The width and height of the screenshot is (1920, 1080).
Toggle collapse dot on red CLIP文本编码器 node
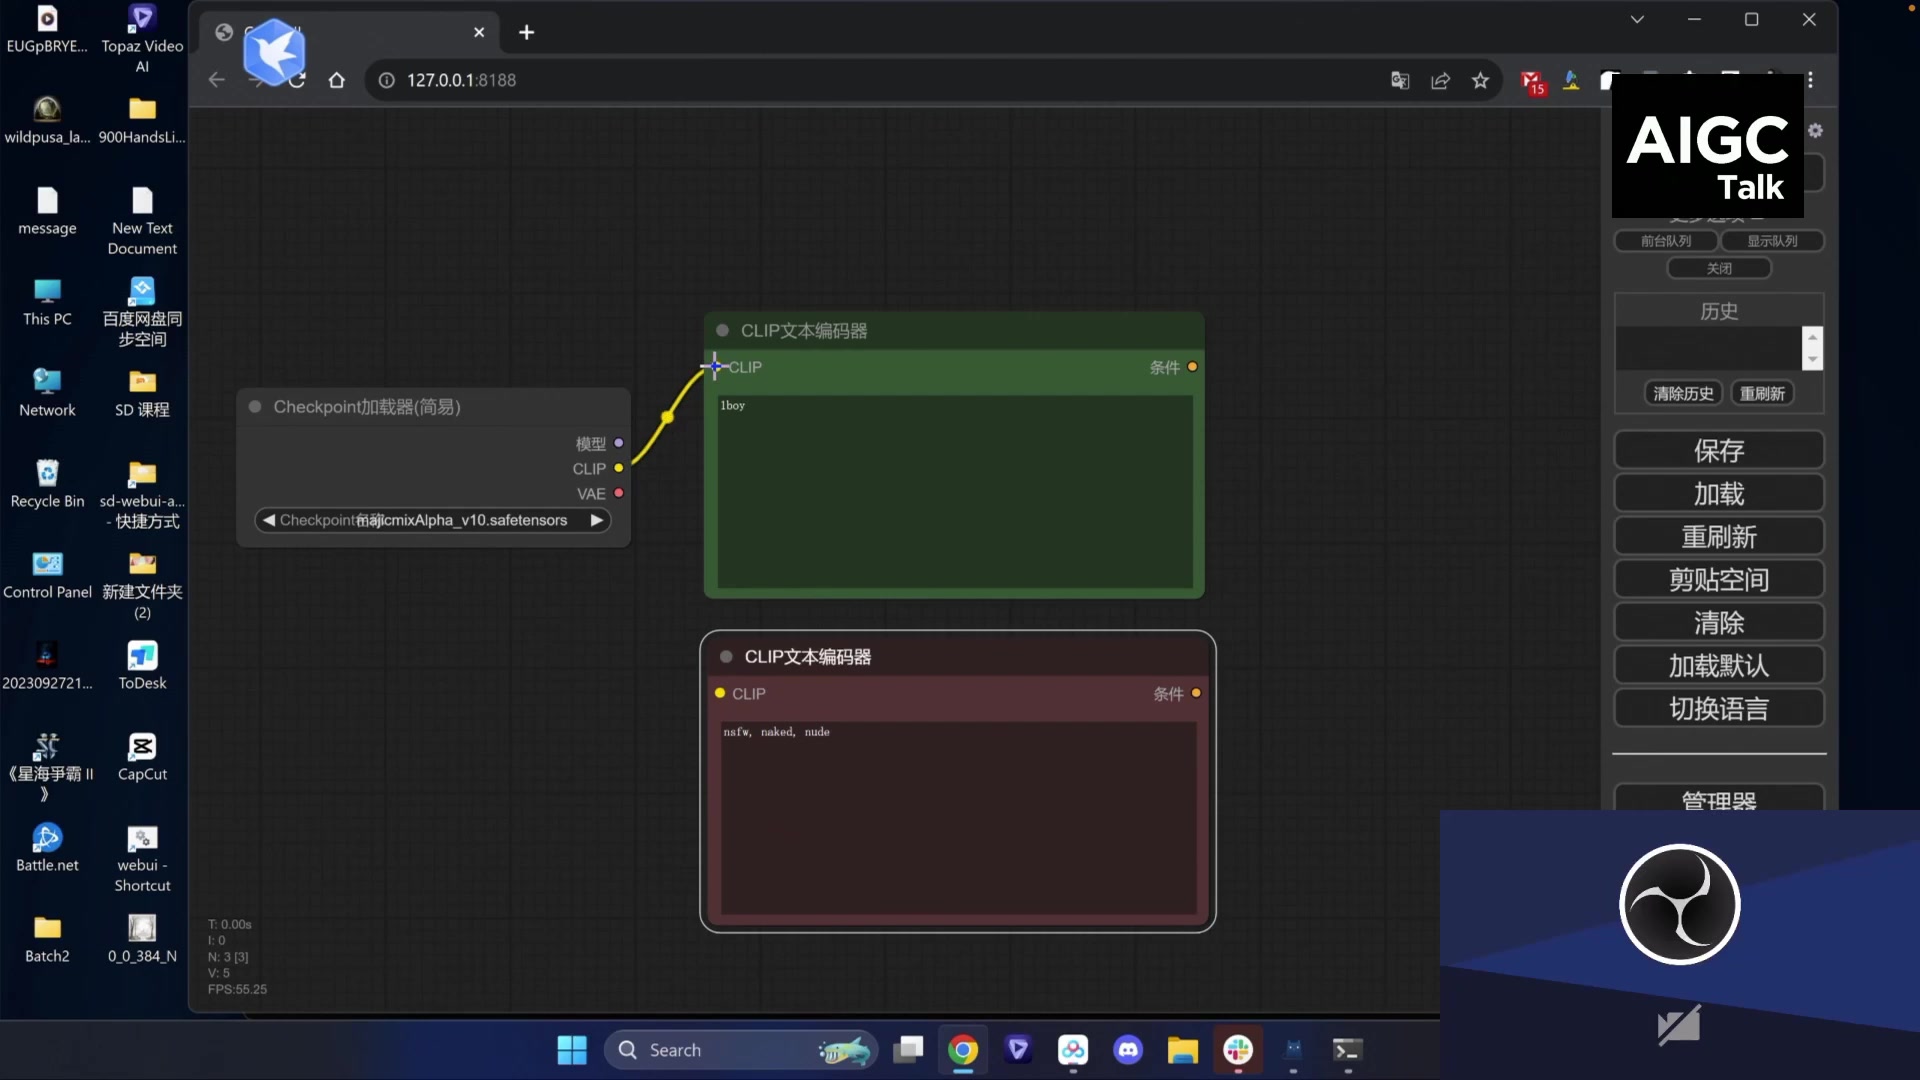point(726,657)
